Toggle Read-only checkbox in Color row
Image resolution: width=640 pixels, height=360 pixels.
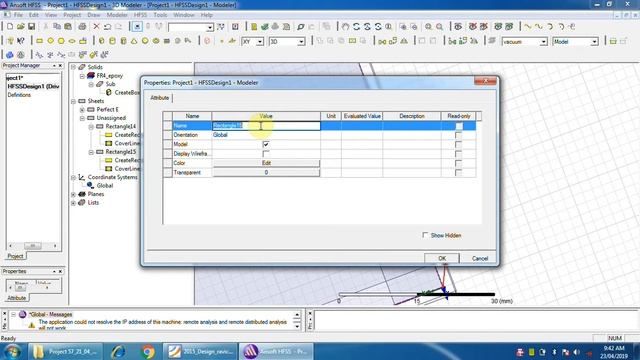pos(458,163)
